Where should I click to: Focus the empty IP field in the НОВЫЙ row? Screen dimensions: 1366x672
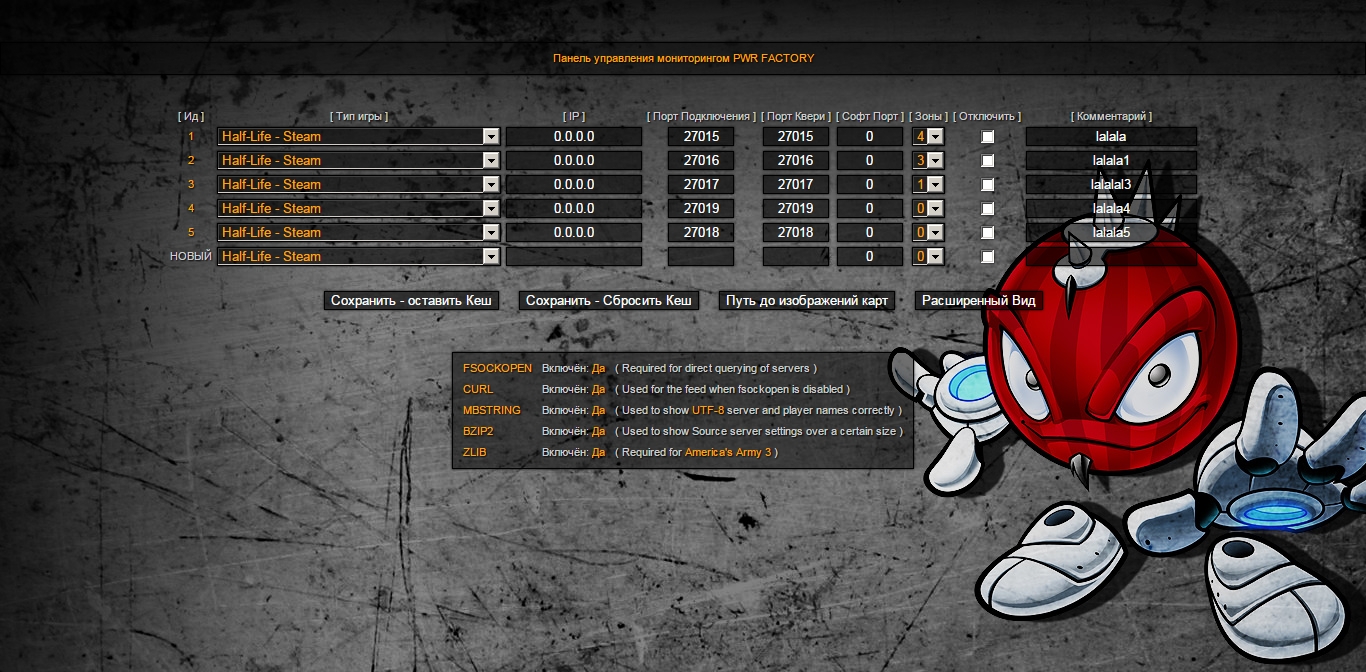(574, 257)
